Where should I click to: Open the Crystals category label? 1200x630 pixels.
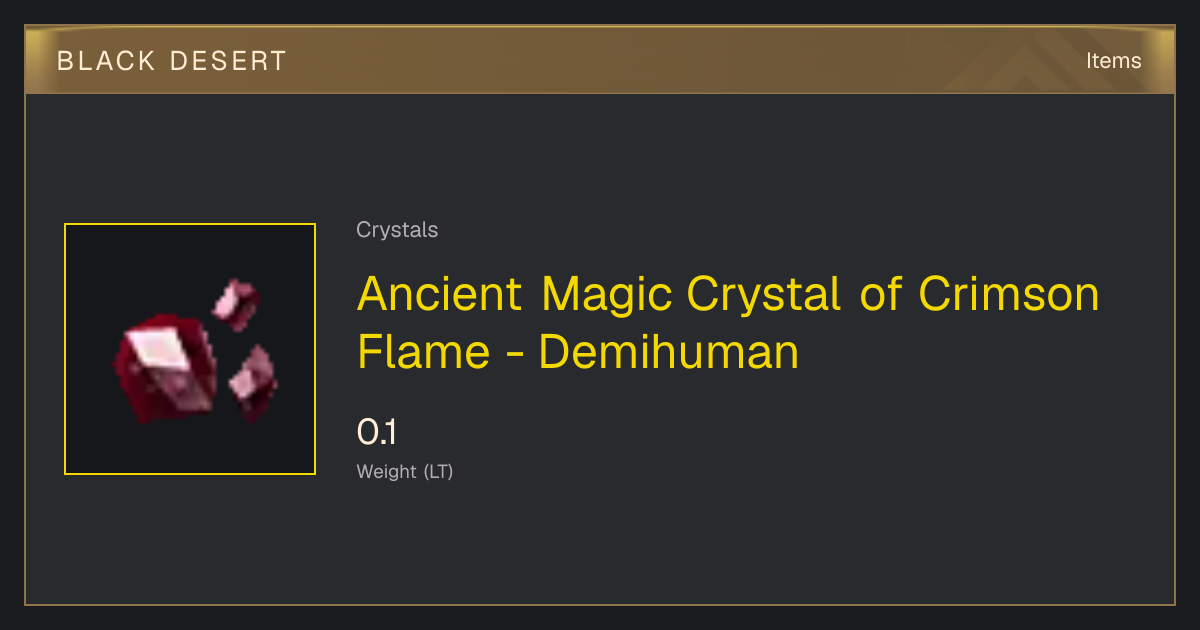pyautogui.click(x=397, y=230)
